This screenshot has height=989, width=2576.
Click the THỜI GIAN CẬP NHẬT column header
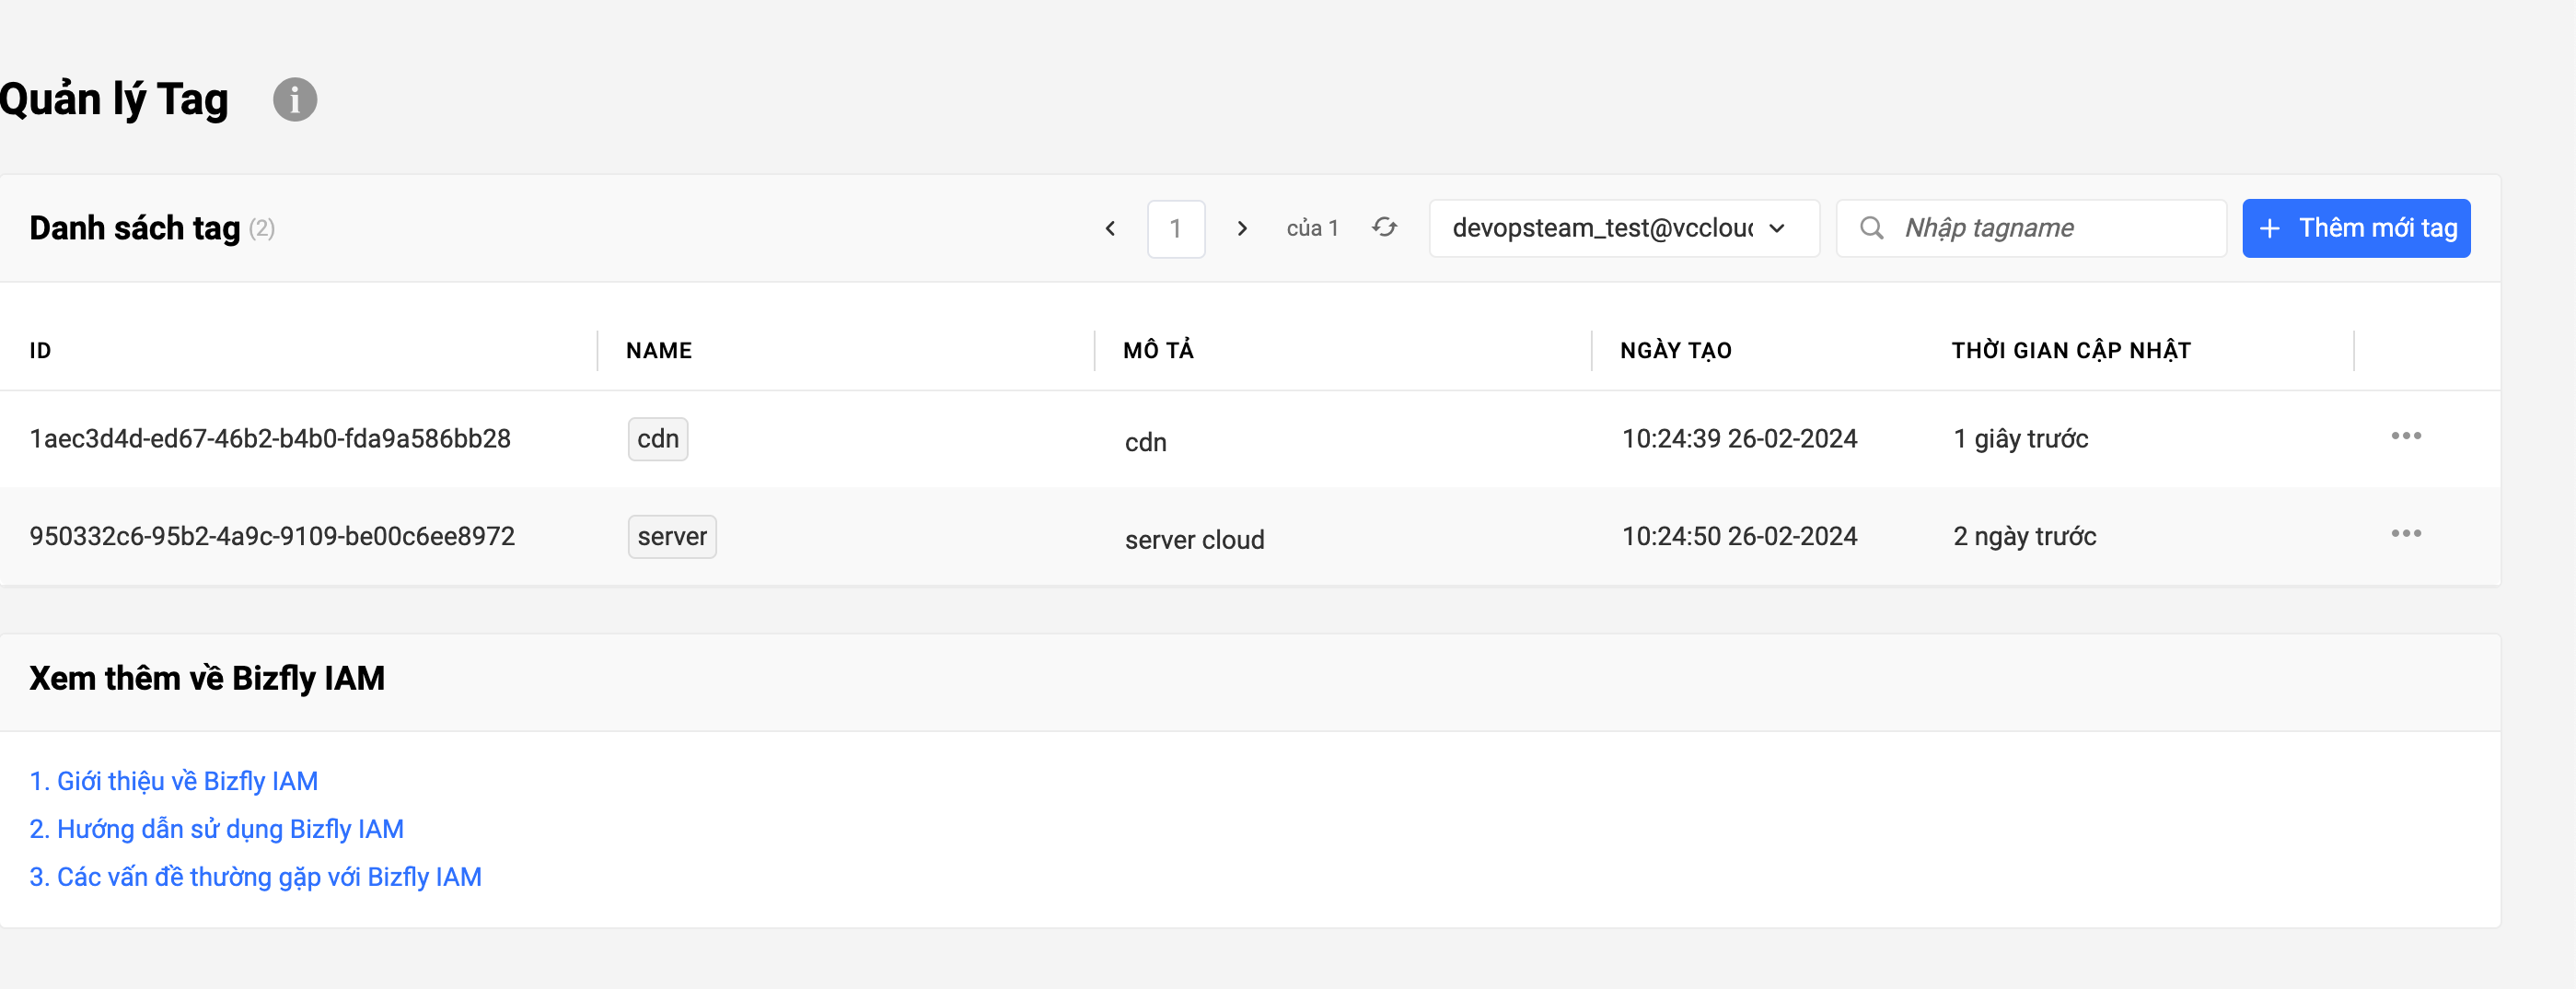pos(2070,351)
